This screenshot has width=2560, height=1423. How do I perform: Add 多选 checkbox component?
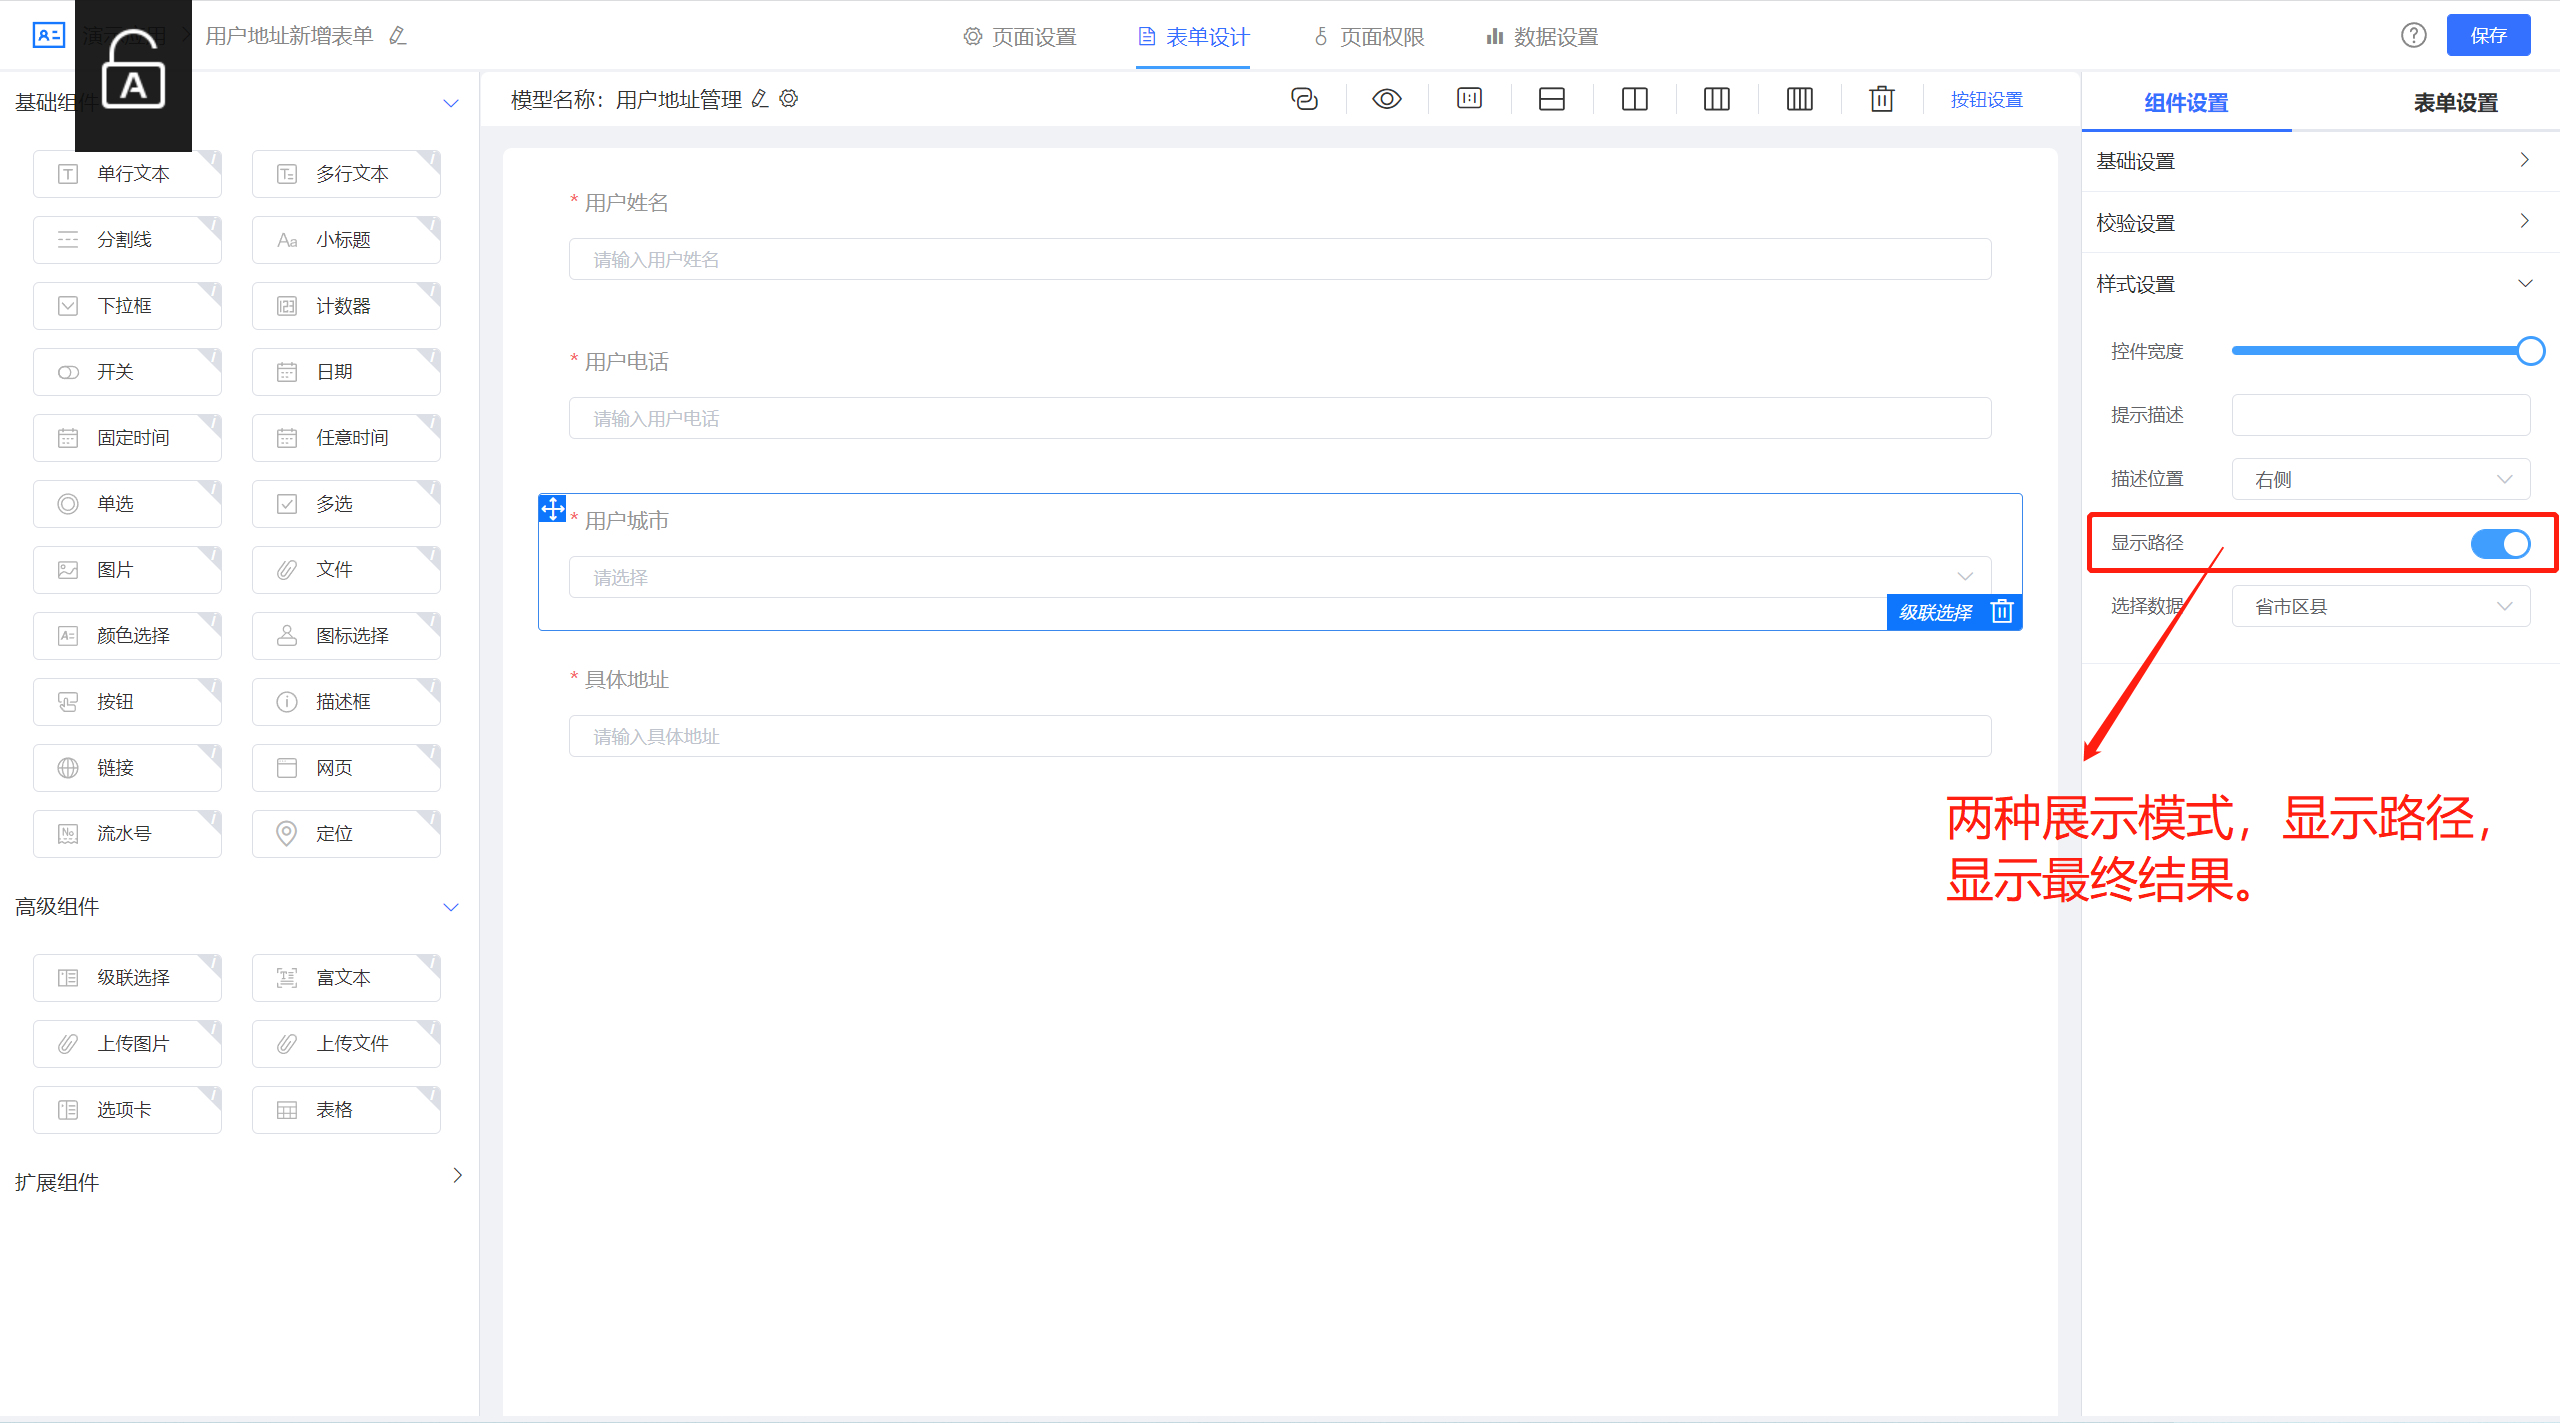(x=346, y=504)
